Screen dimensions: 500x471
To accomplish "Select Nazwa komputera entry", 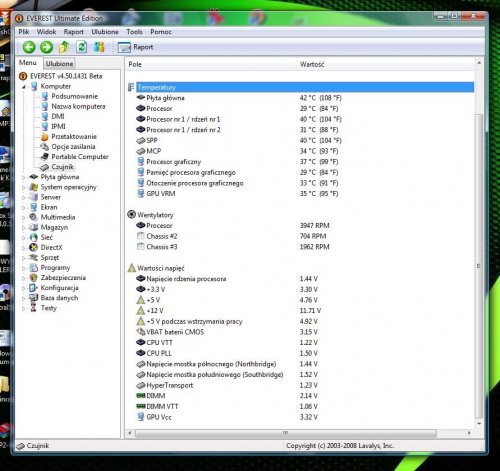I will pyautogui.click(x=78, y=106).
